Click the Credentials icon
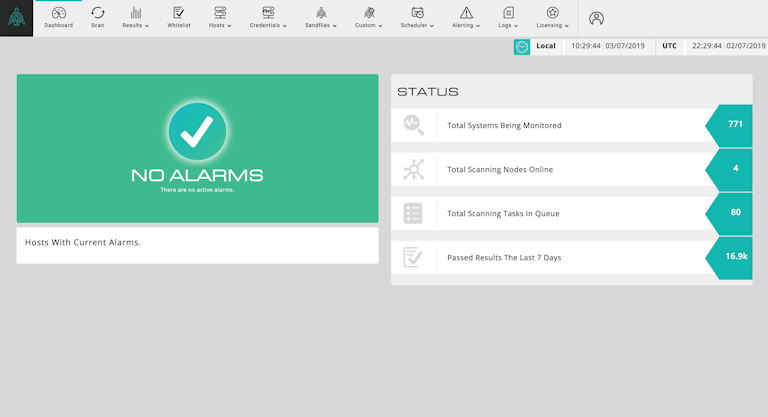Viewport: 768px width, 417px height. [x=268, y=13]
